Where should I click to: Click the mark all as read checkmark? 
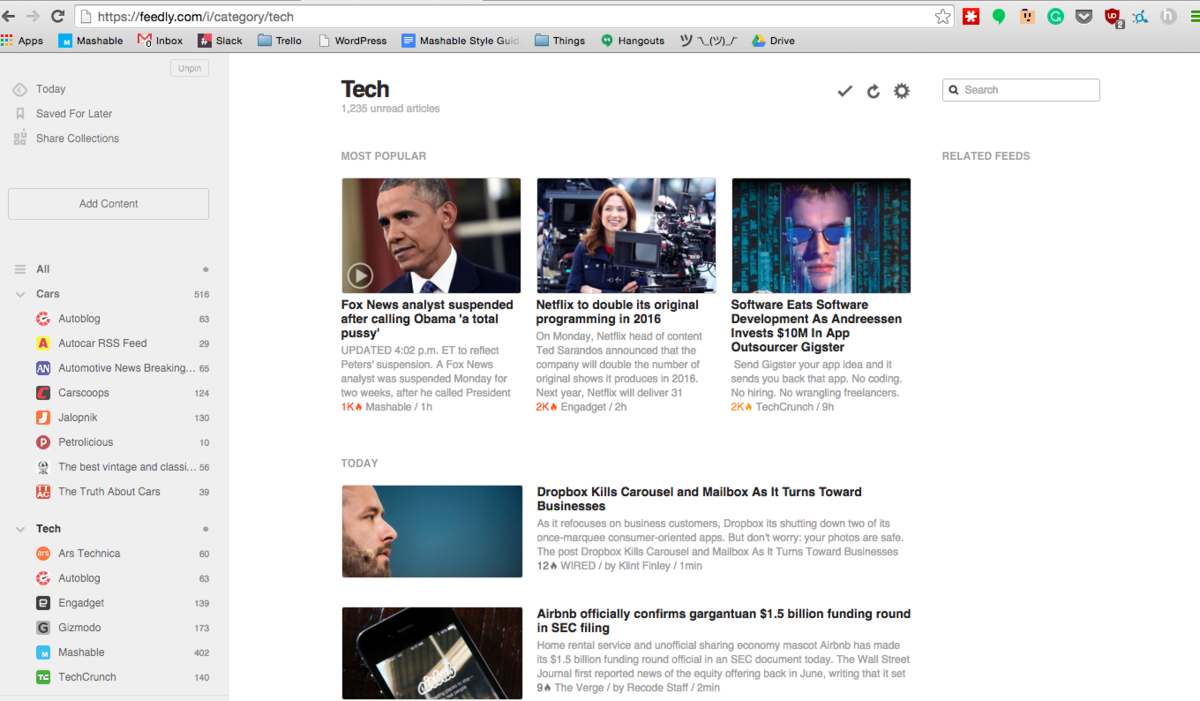[x=845, y=91]
